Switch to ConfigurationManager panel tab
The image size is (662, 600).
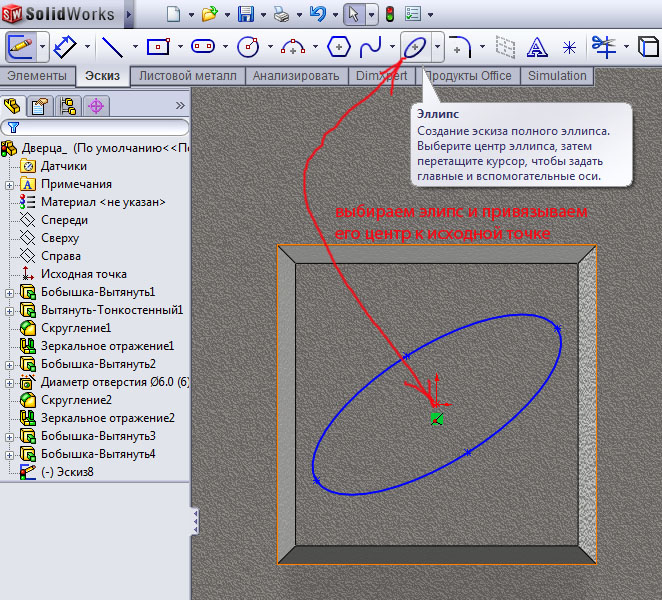(x=68, y=105)
